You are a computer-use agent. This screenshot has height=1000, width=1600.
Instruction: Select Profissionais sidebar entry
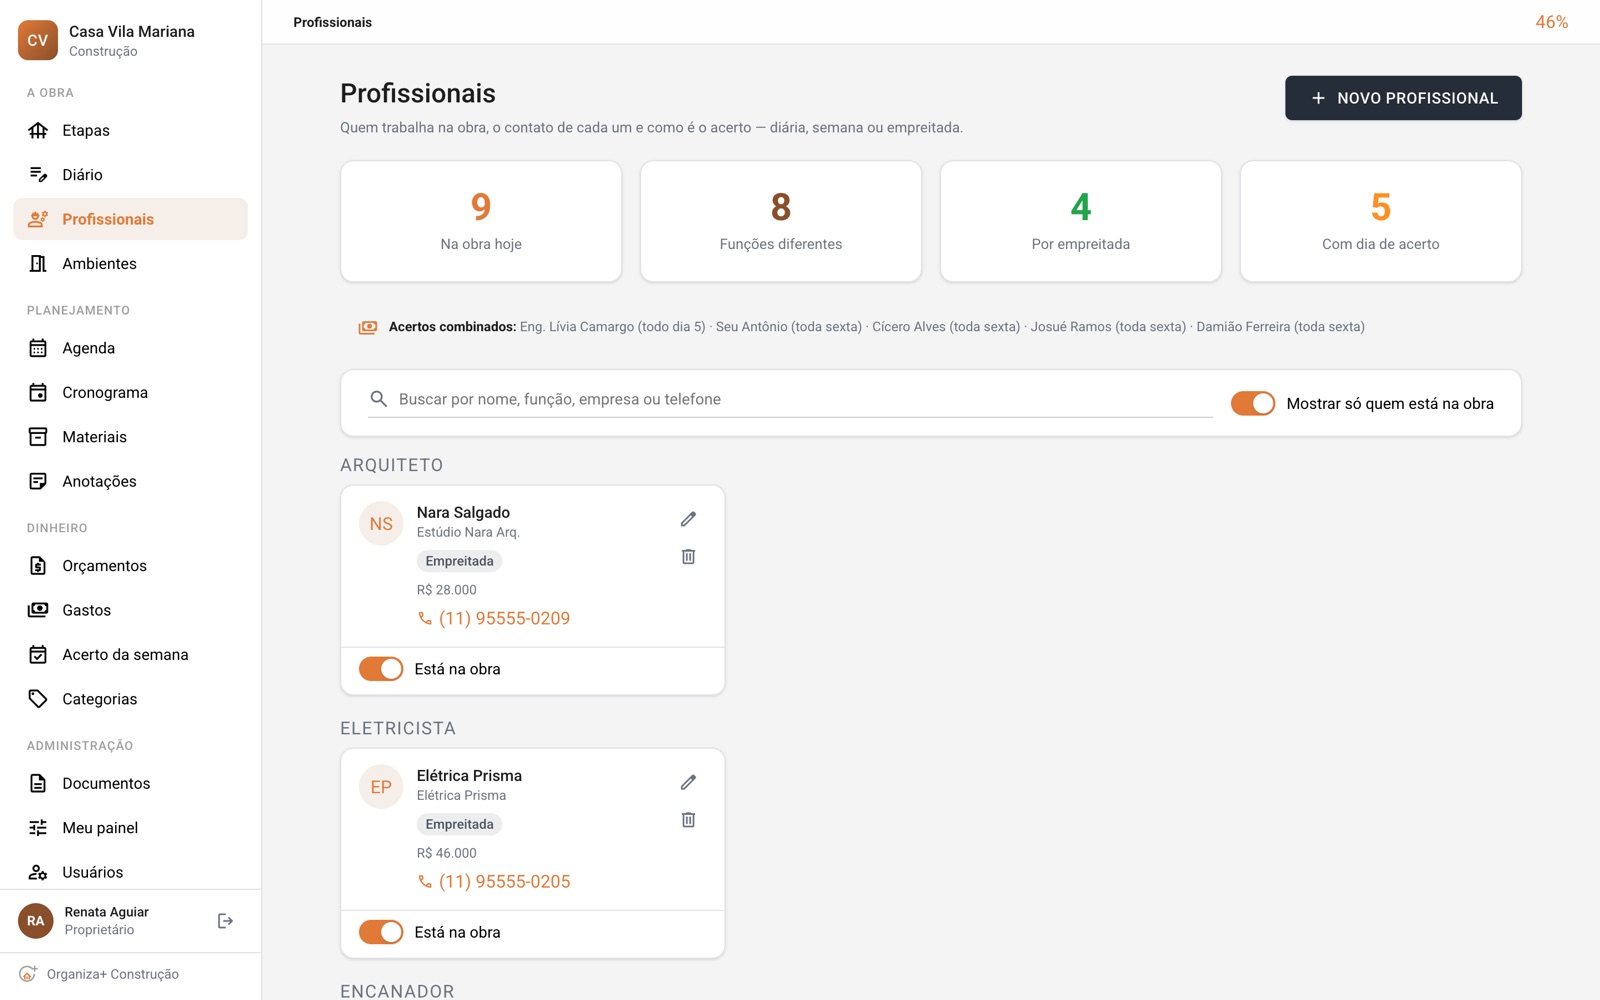[131, 219]
